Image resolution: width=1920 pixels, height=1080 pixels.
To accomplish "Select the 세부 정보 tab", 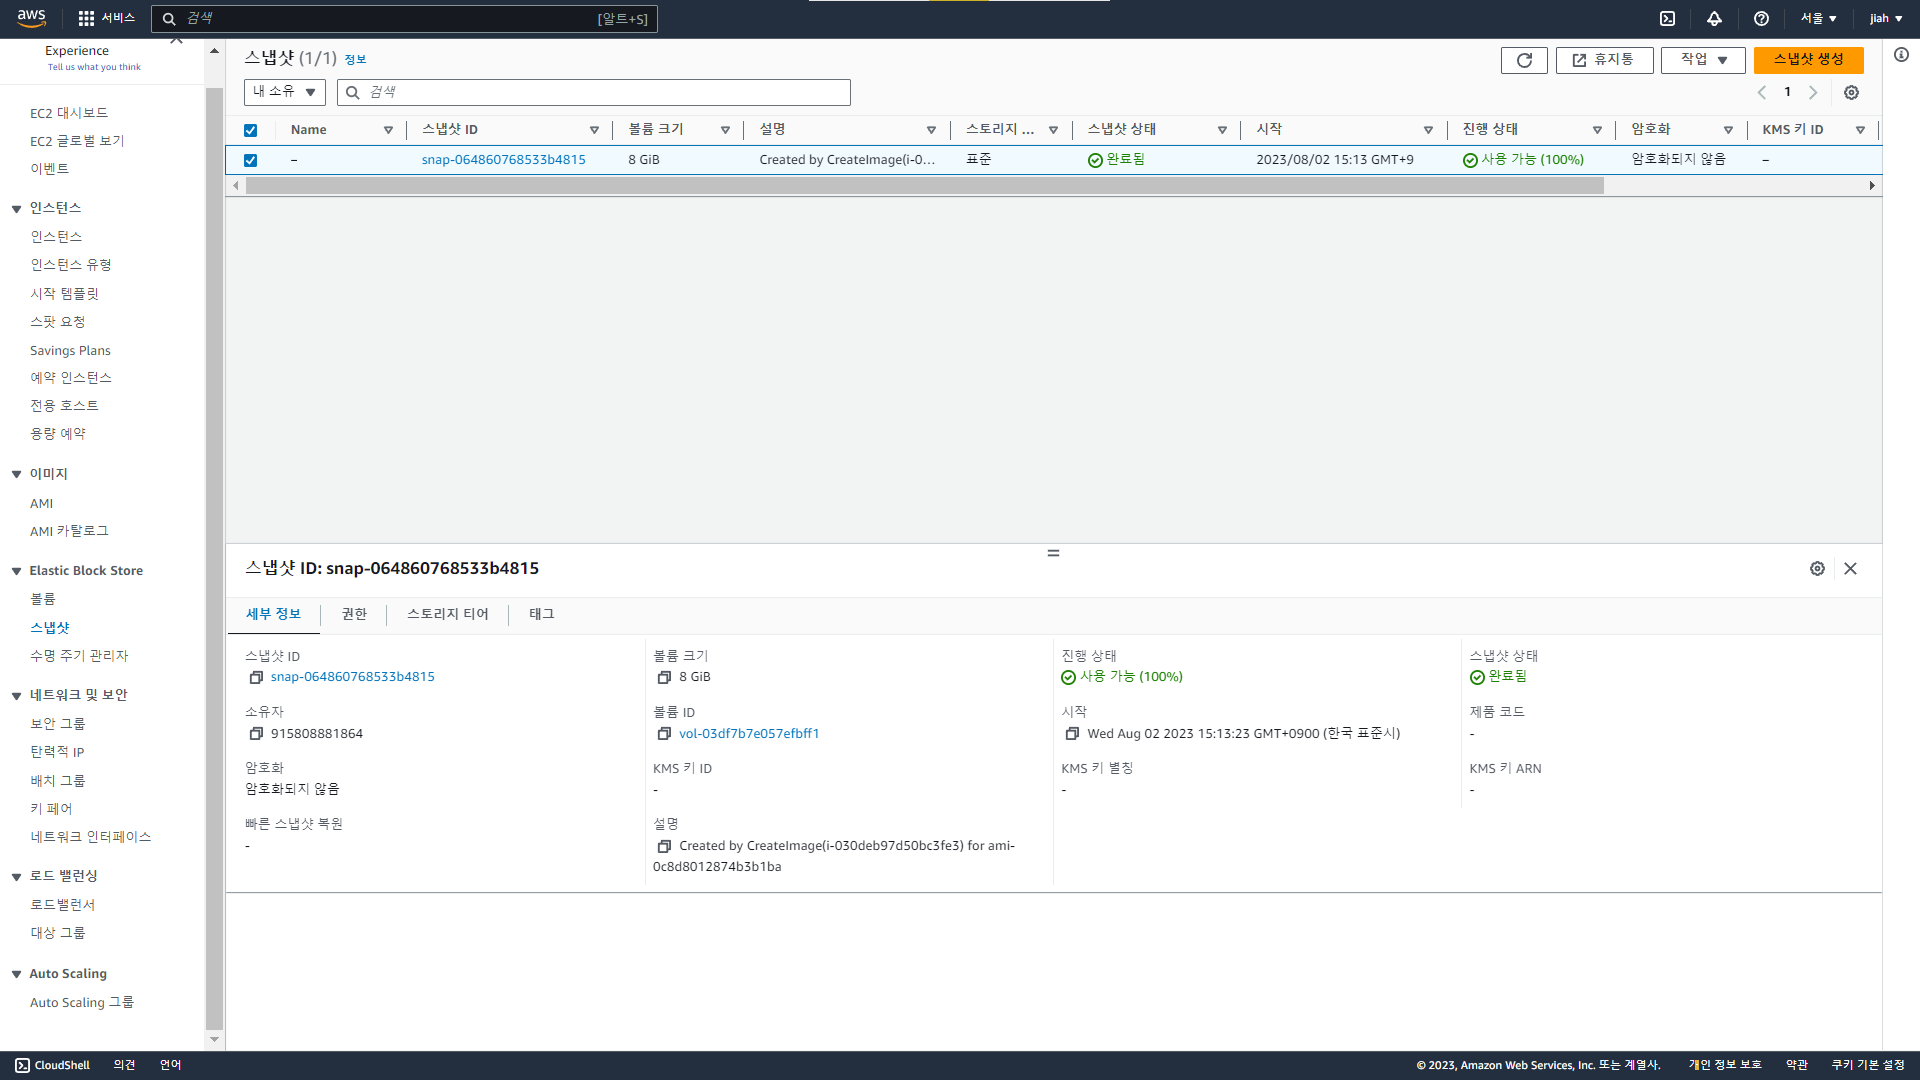I will point(273,614).
